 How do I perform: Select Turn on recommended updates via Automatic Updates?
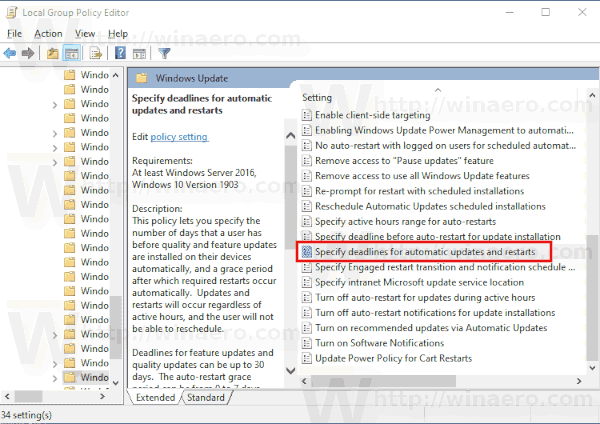431,328
